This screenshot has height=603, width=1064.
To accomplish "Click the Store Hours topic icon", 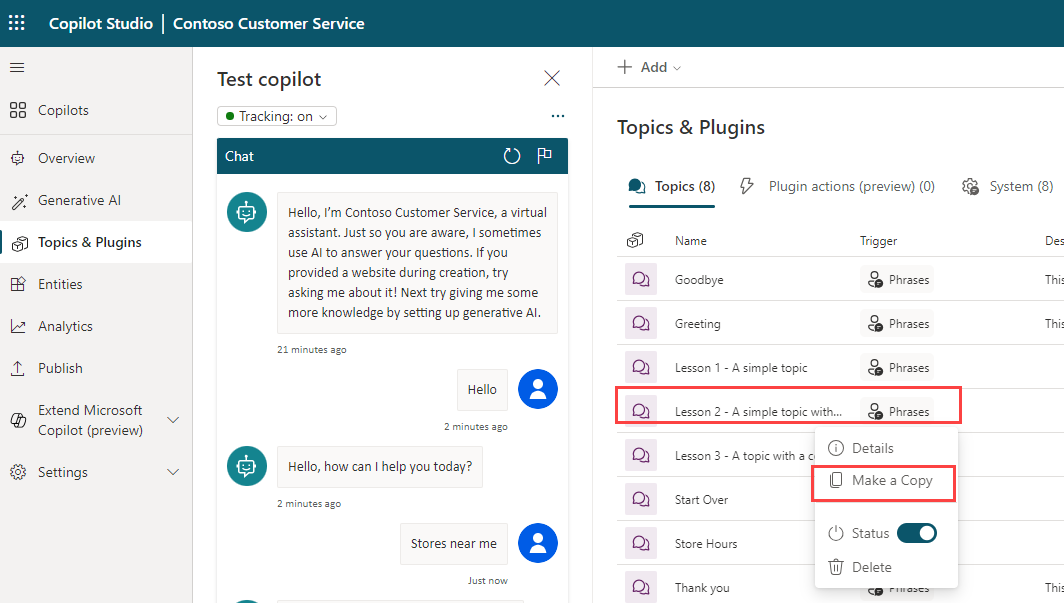I will (641, 543).
